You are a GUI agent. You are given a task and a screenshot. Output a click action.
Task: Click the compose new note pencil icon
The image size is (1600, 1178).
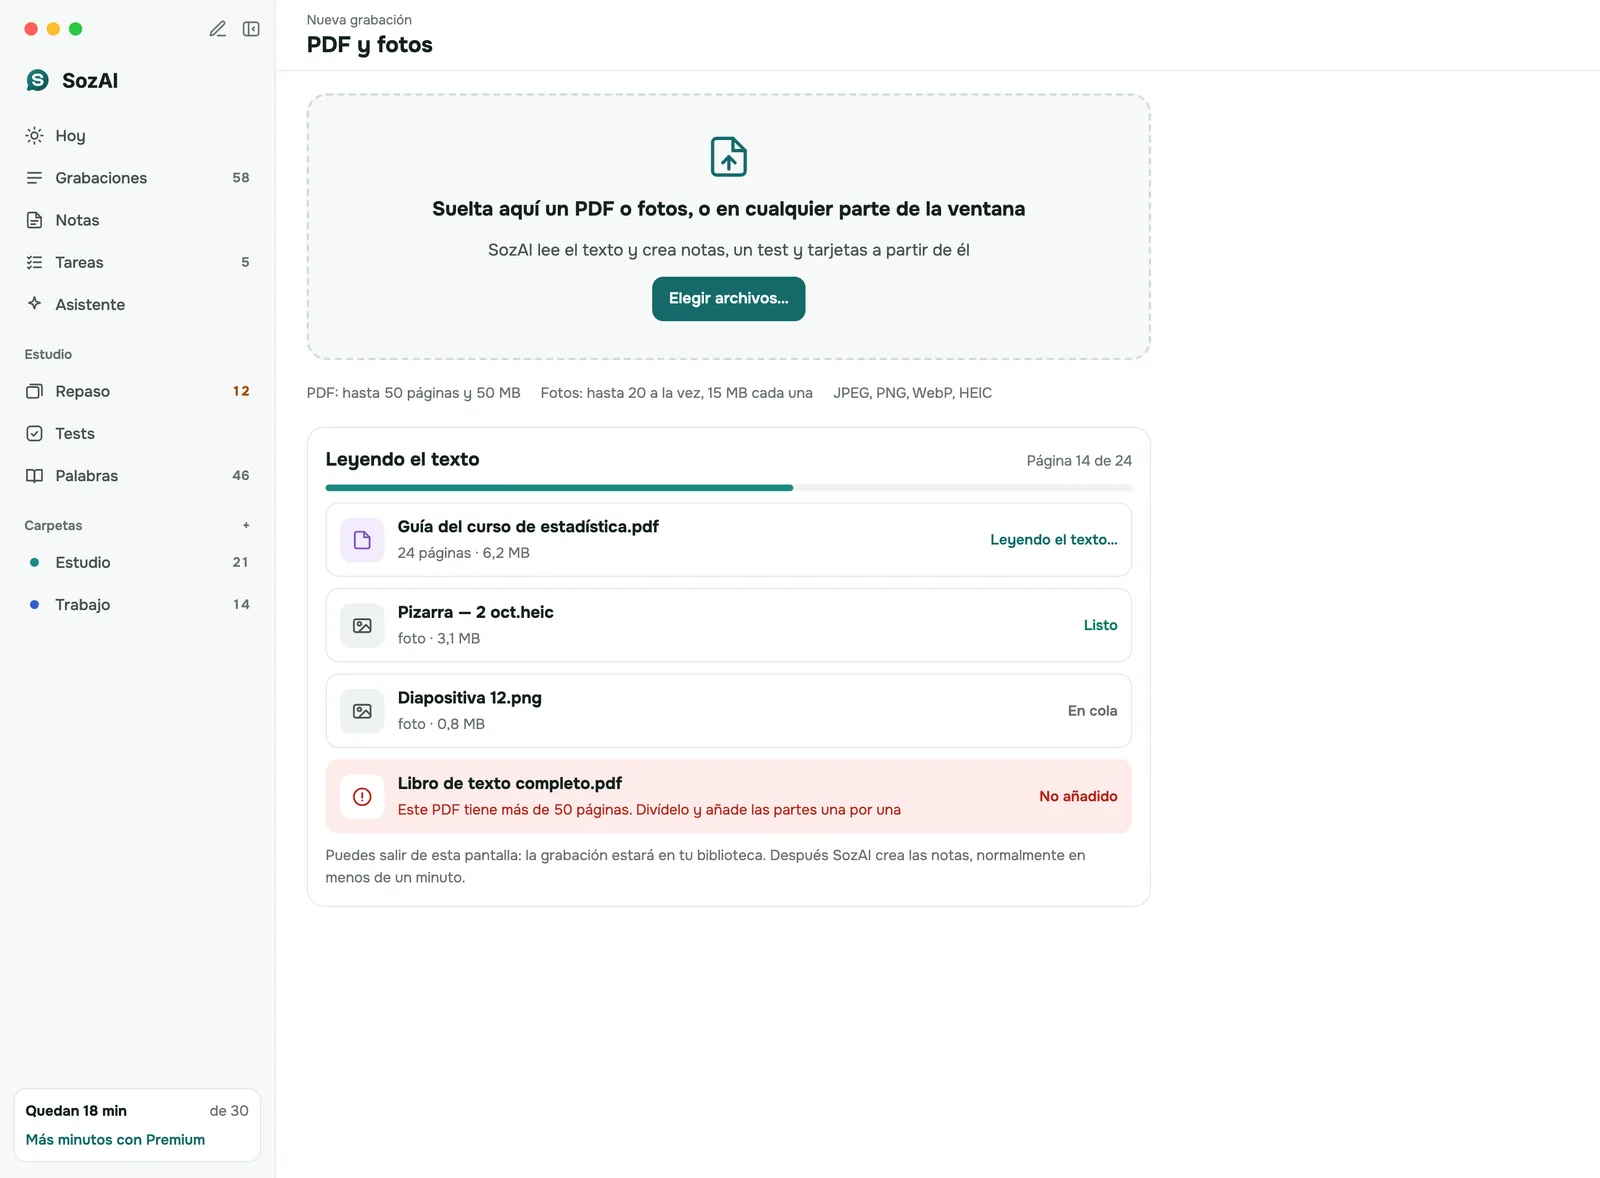pos(217,29)
